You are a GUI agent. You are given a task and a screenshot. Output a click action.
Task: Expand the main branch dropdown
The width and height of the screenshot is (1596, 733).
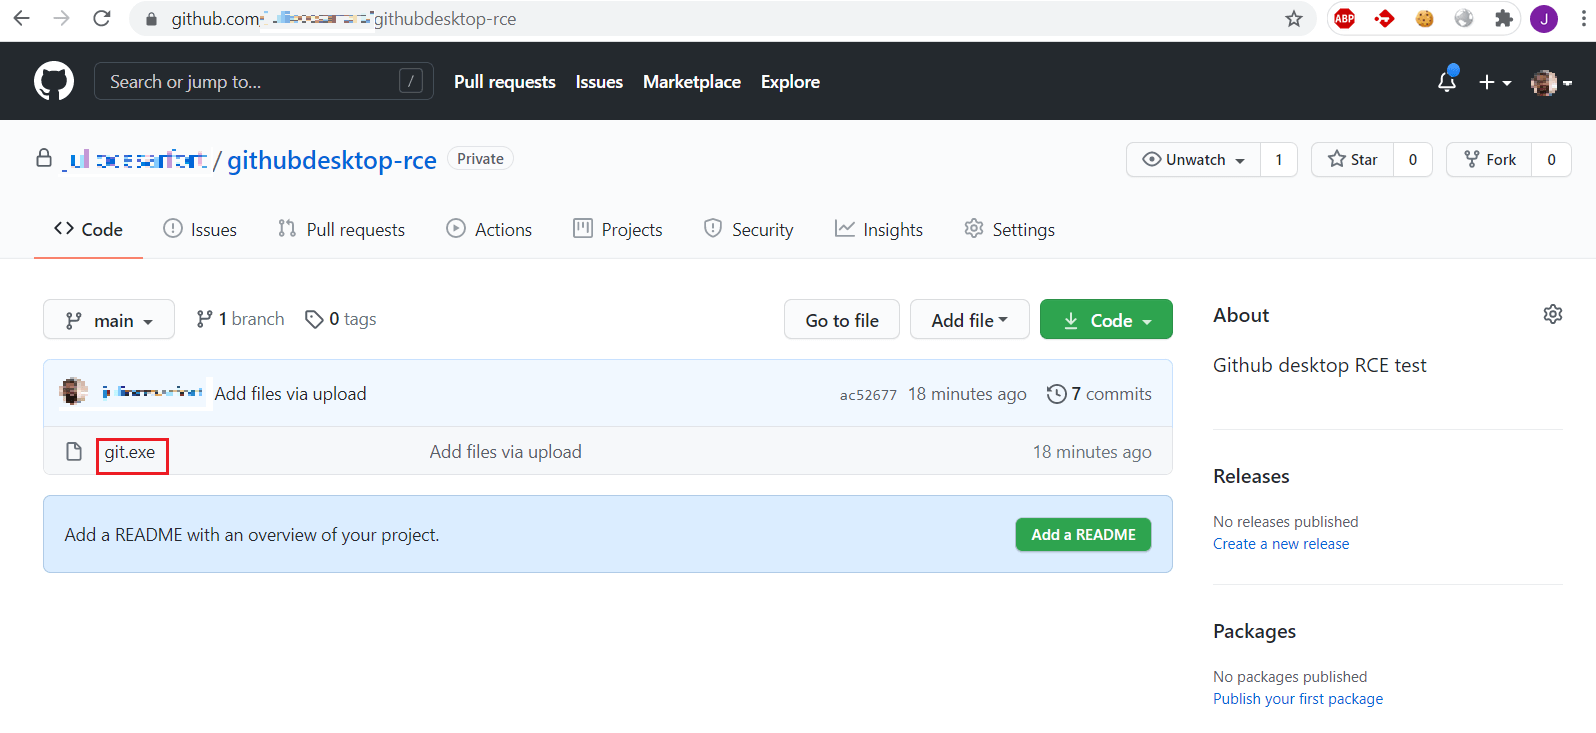(109, 320)
